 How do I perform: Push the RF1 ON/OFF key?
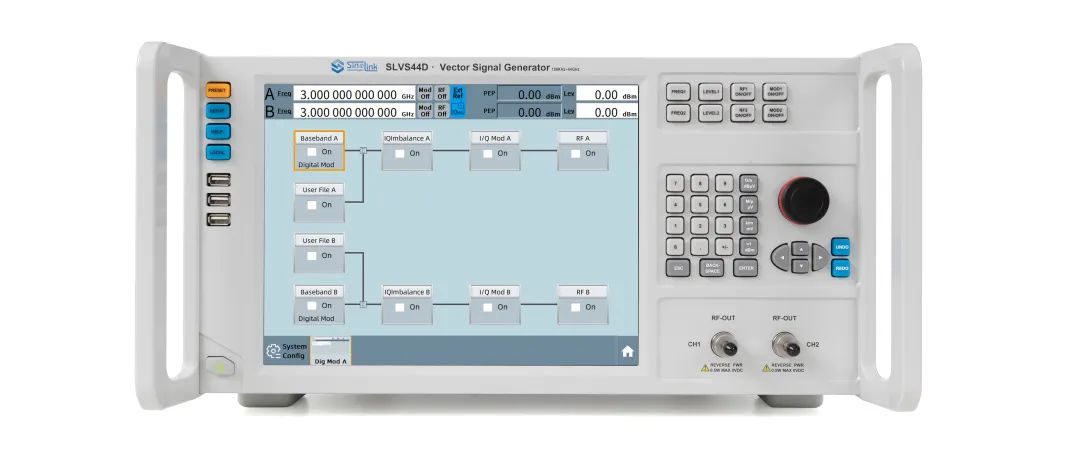(742, 92)
